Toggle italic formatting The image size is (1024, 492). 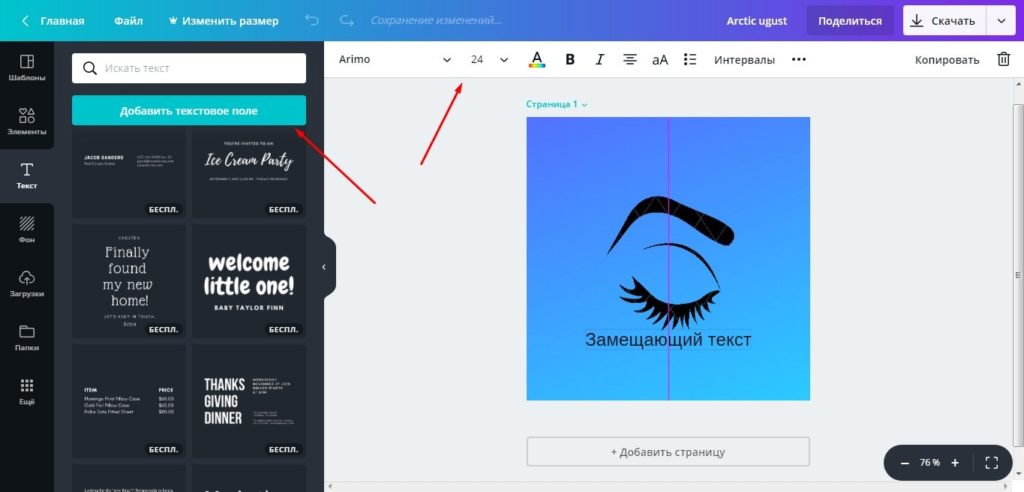[600, 59]
